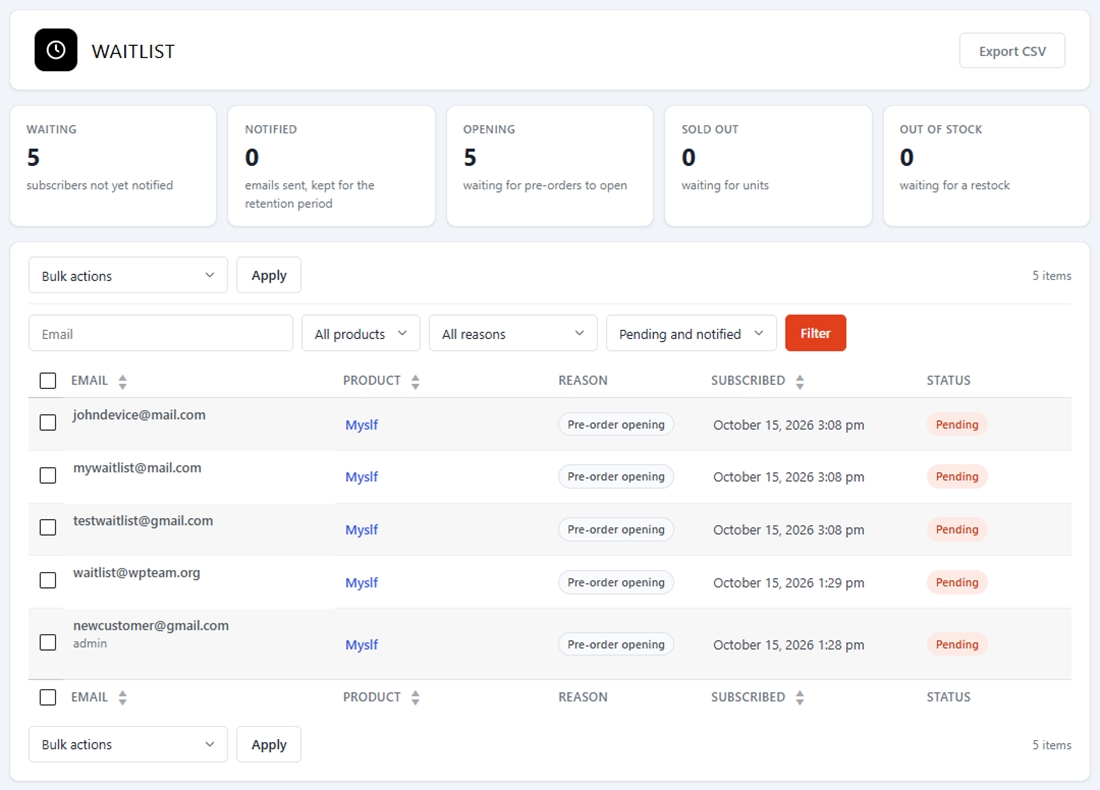Image resolution: width=1100 pixels, height=790 pixels.
Task: Select the waitlist@wpteam.org entry checkbox
Action: click(x=48, y=580)
